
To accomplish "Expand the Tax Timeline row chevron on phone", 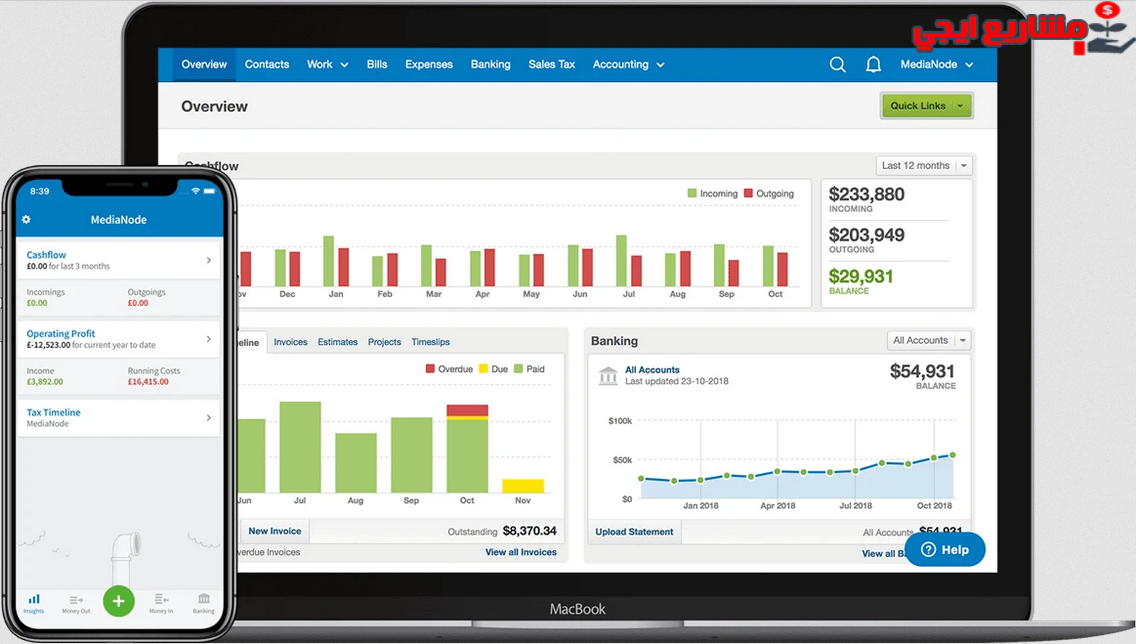I will [209, 418].
